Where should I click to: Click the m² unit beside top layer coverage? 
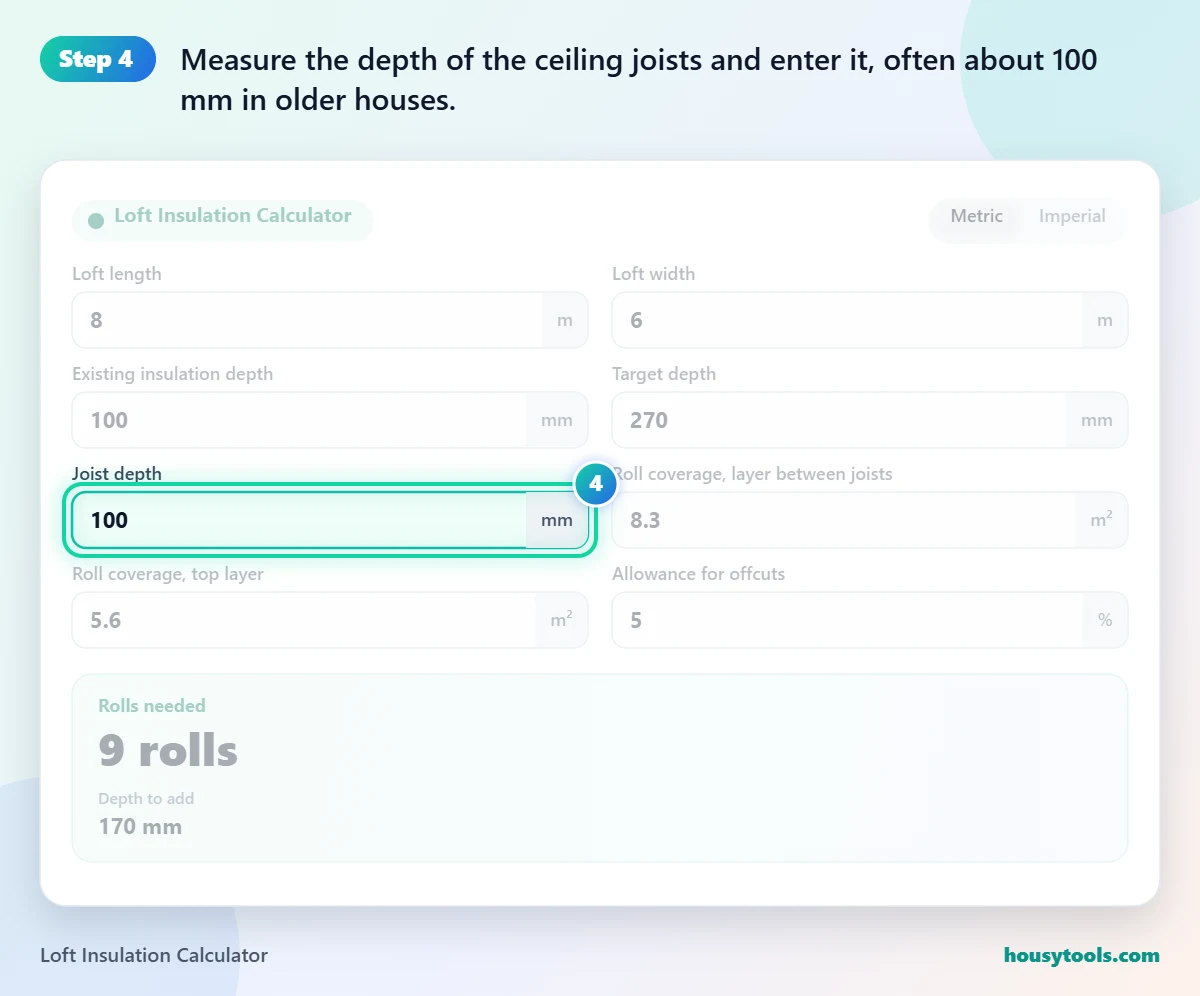tap(561, 620)
